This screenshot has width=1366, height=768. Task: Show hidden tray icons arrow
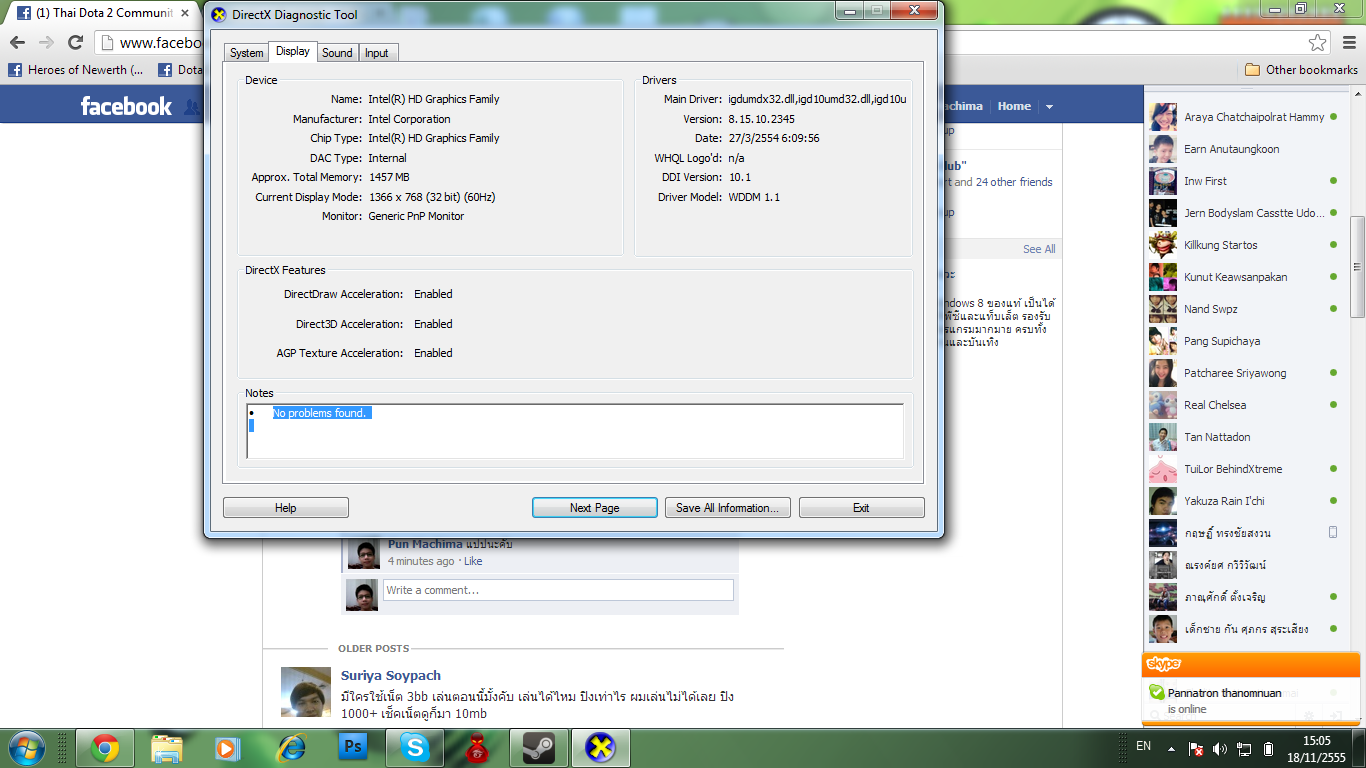[x=1171, y=748]
